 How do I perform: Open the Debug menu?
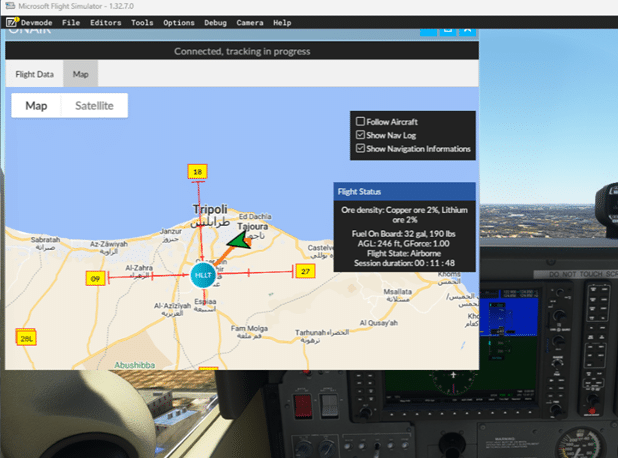coord(215,22)
